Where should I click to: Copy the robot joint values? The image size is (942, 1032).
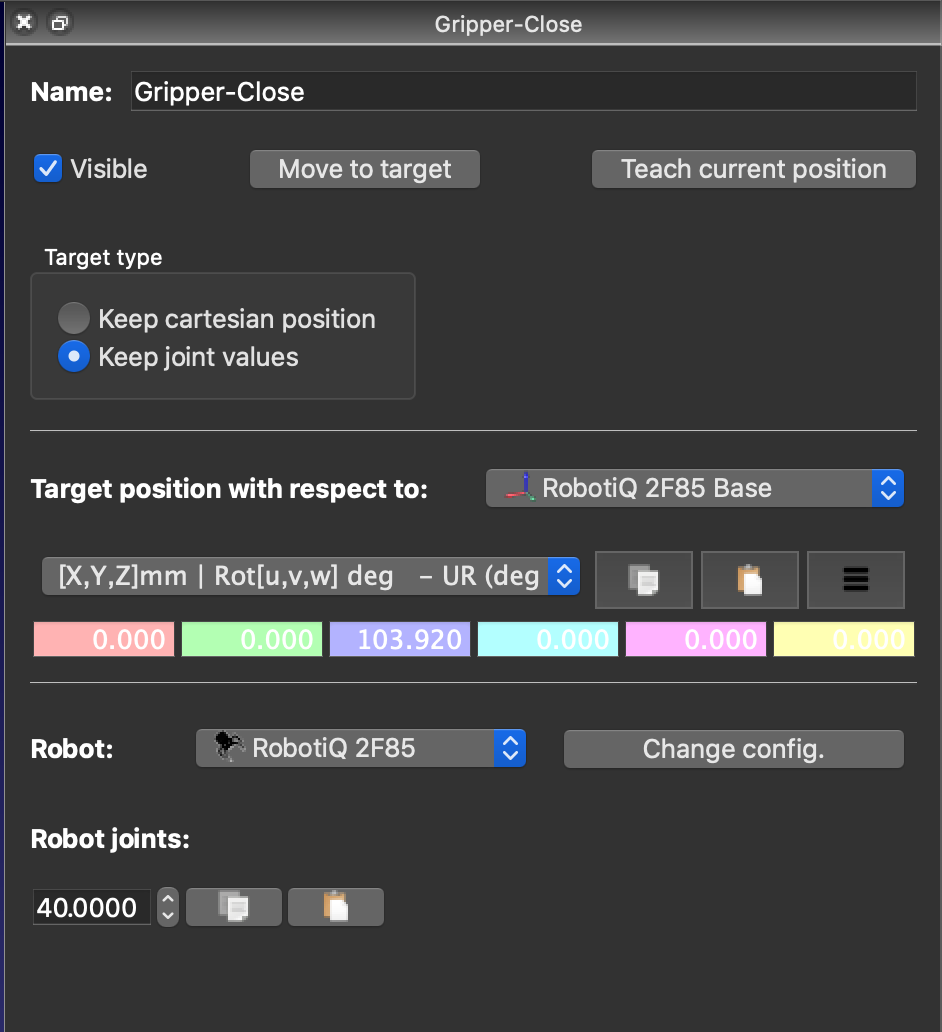[234, 907]
